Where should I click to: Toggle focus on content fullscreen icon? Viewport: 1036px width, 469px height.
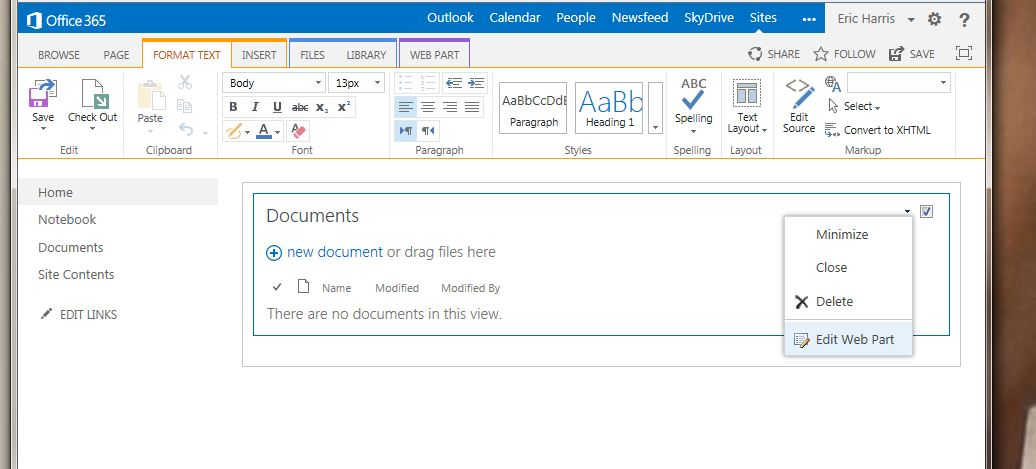click(964, 54)
